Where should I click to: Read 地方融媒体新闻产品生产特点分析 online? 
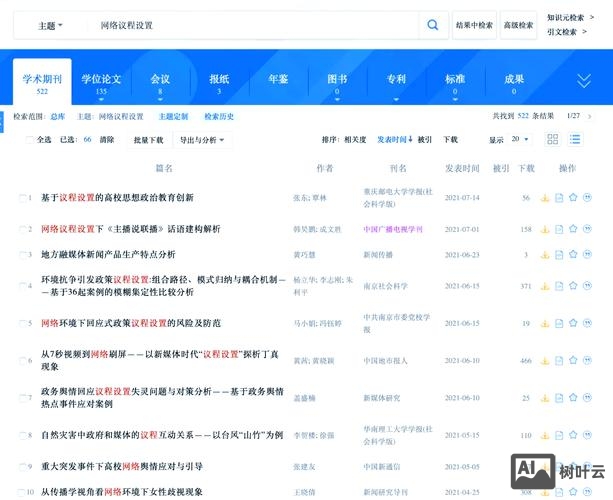pyautogui.click(x=559, y=255)
